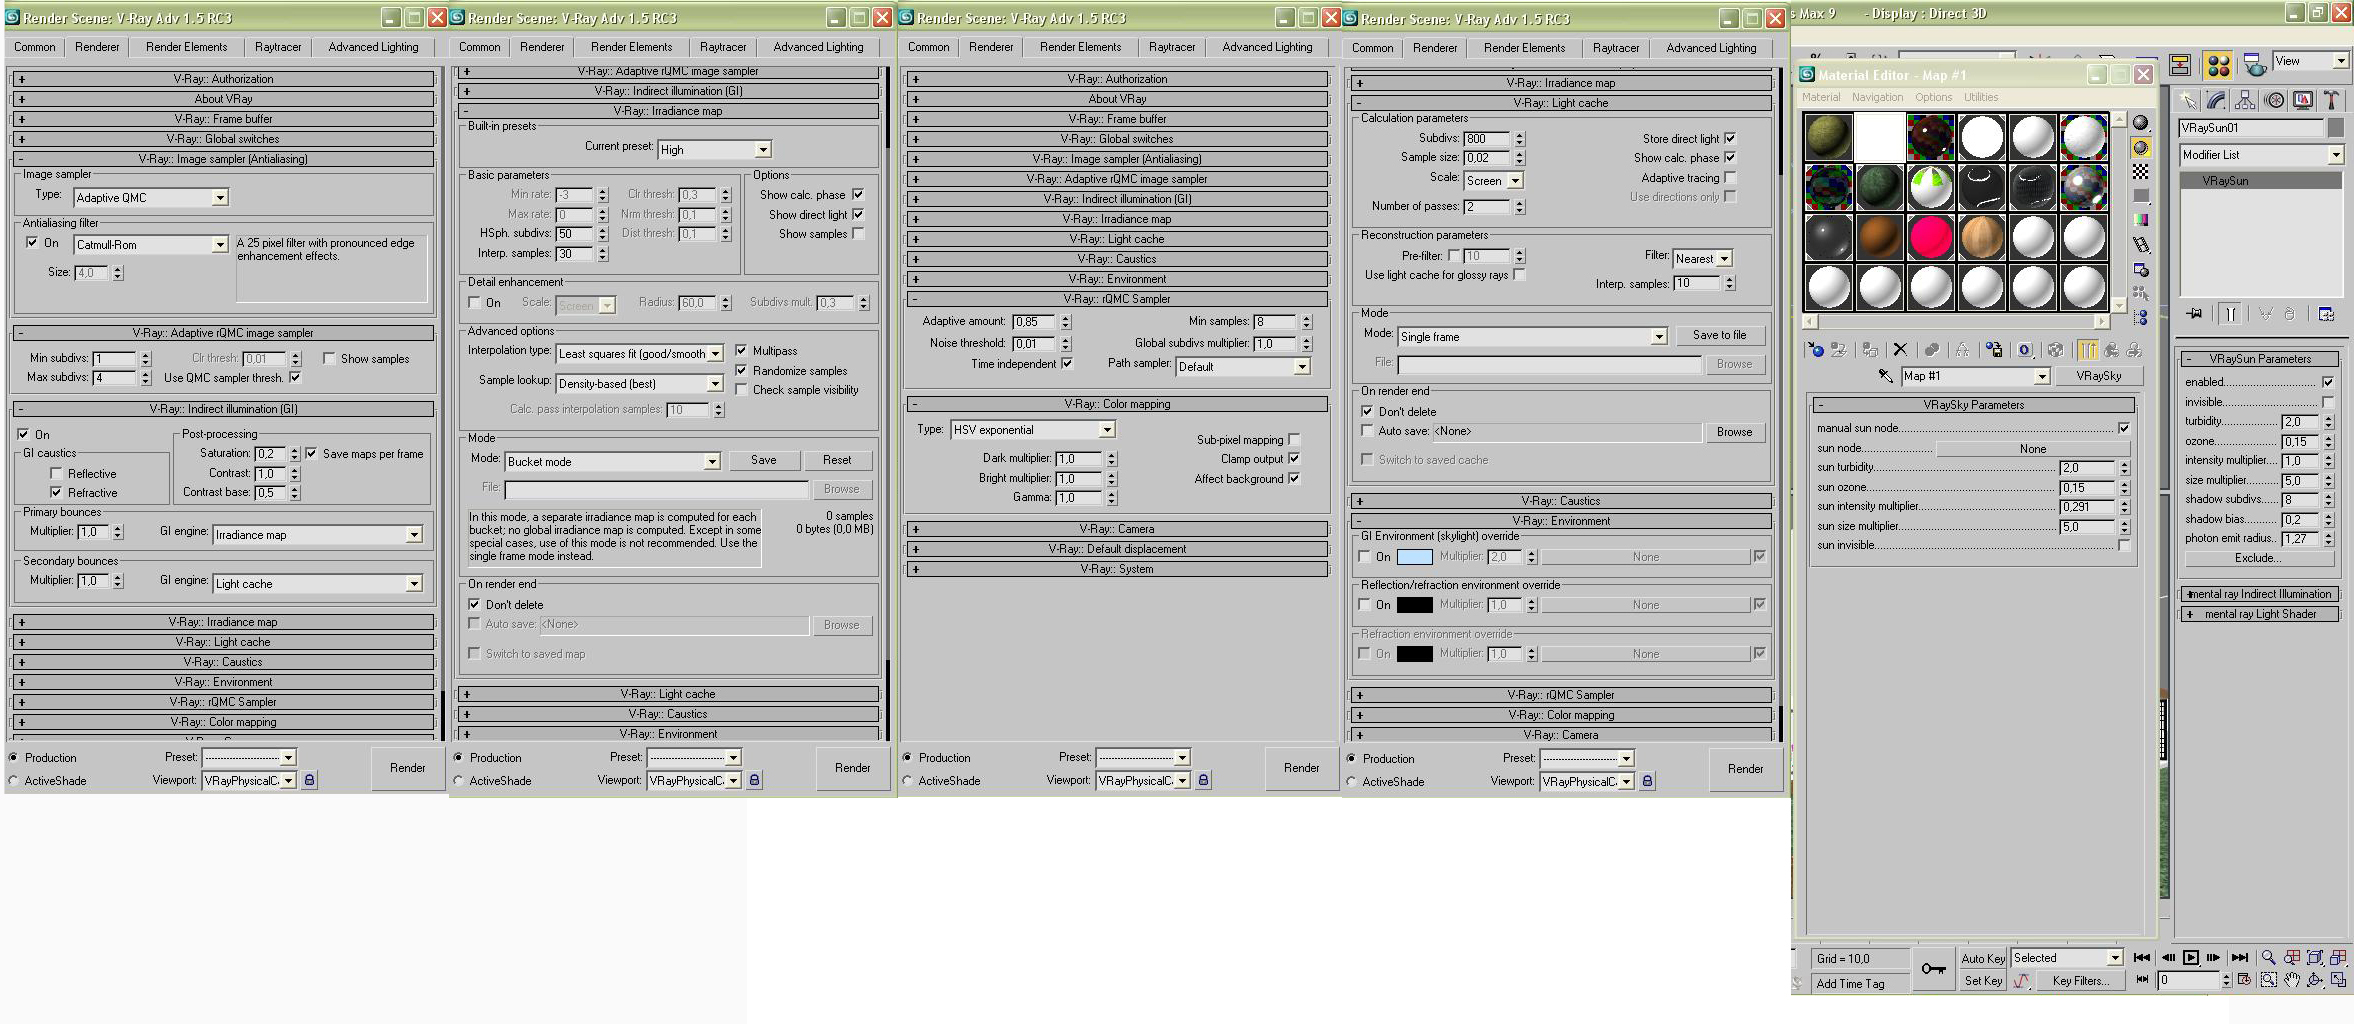
Task: Click the VRaySky map type button
Action: (2098, 376)
